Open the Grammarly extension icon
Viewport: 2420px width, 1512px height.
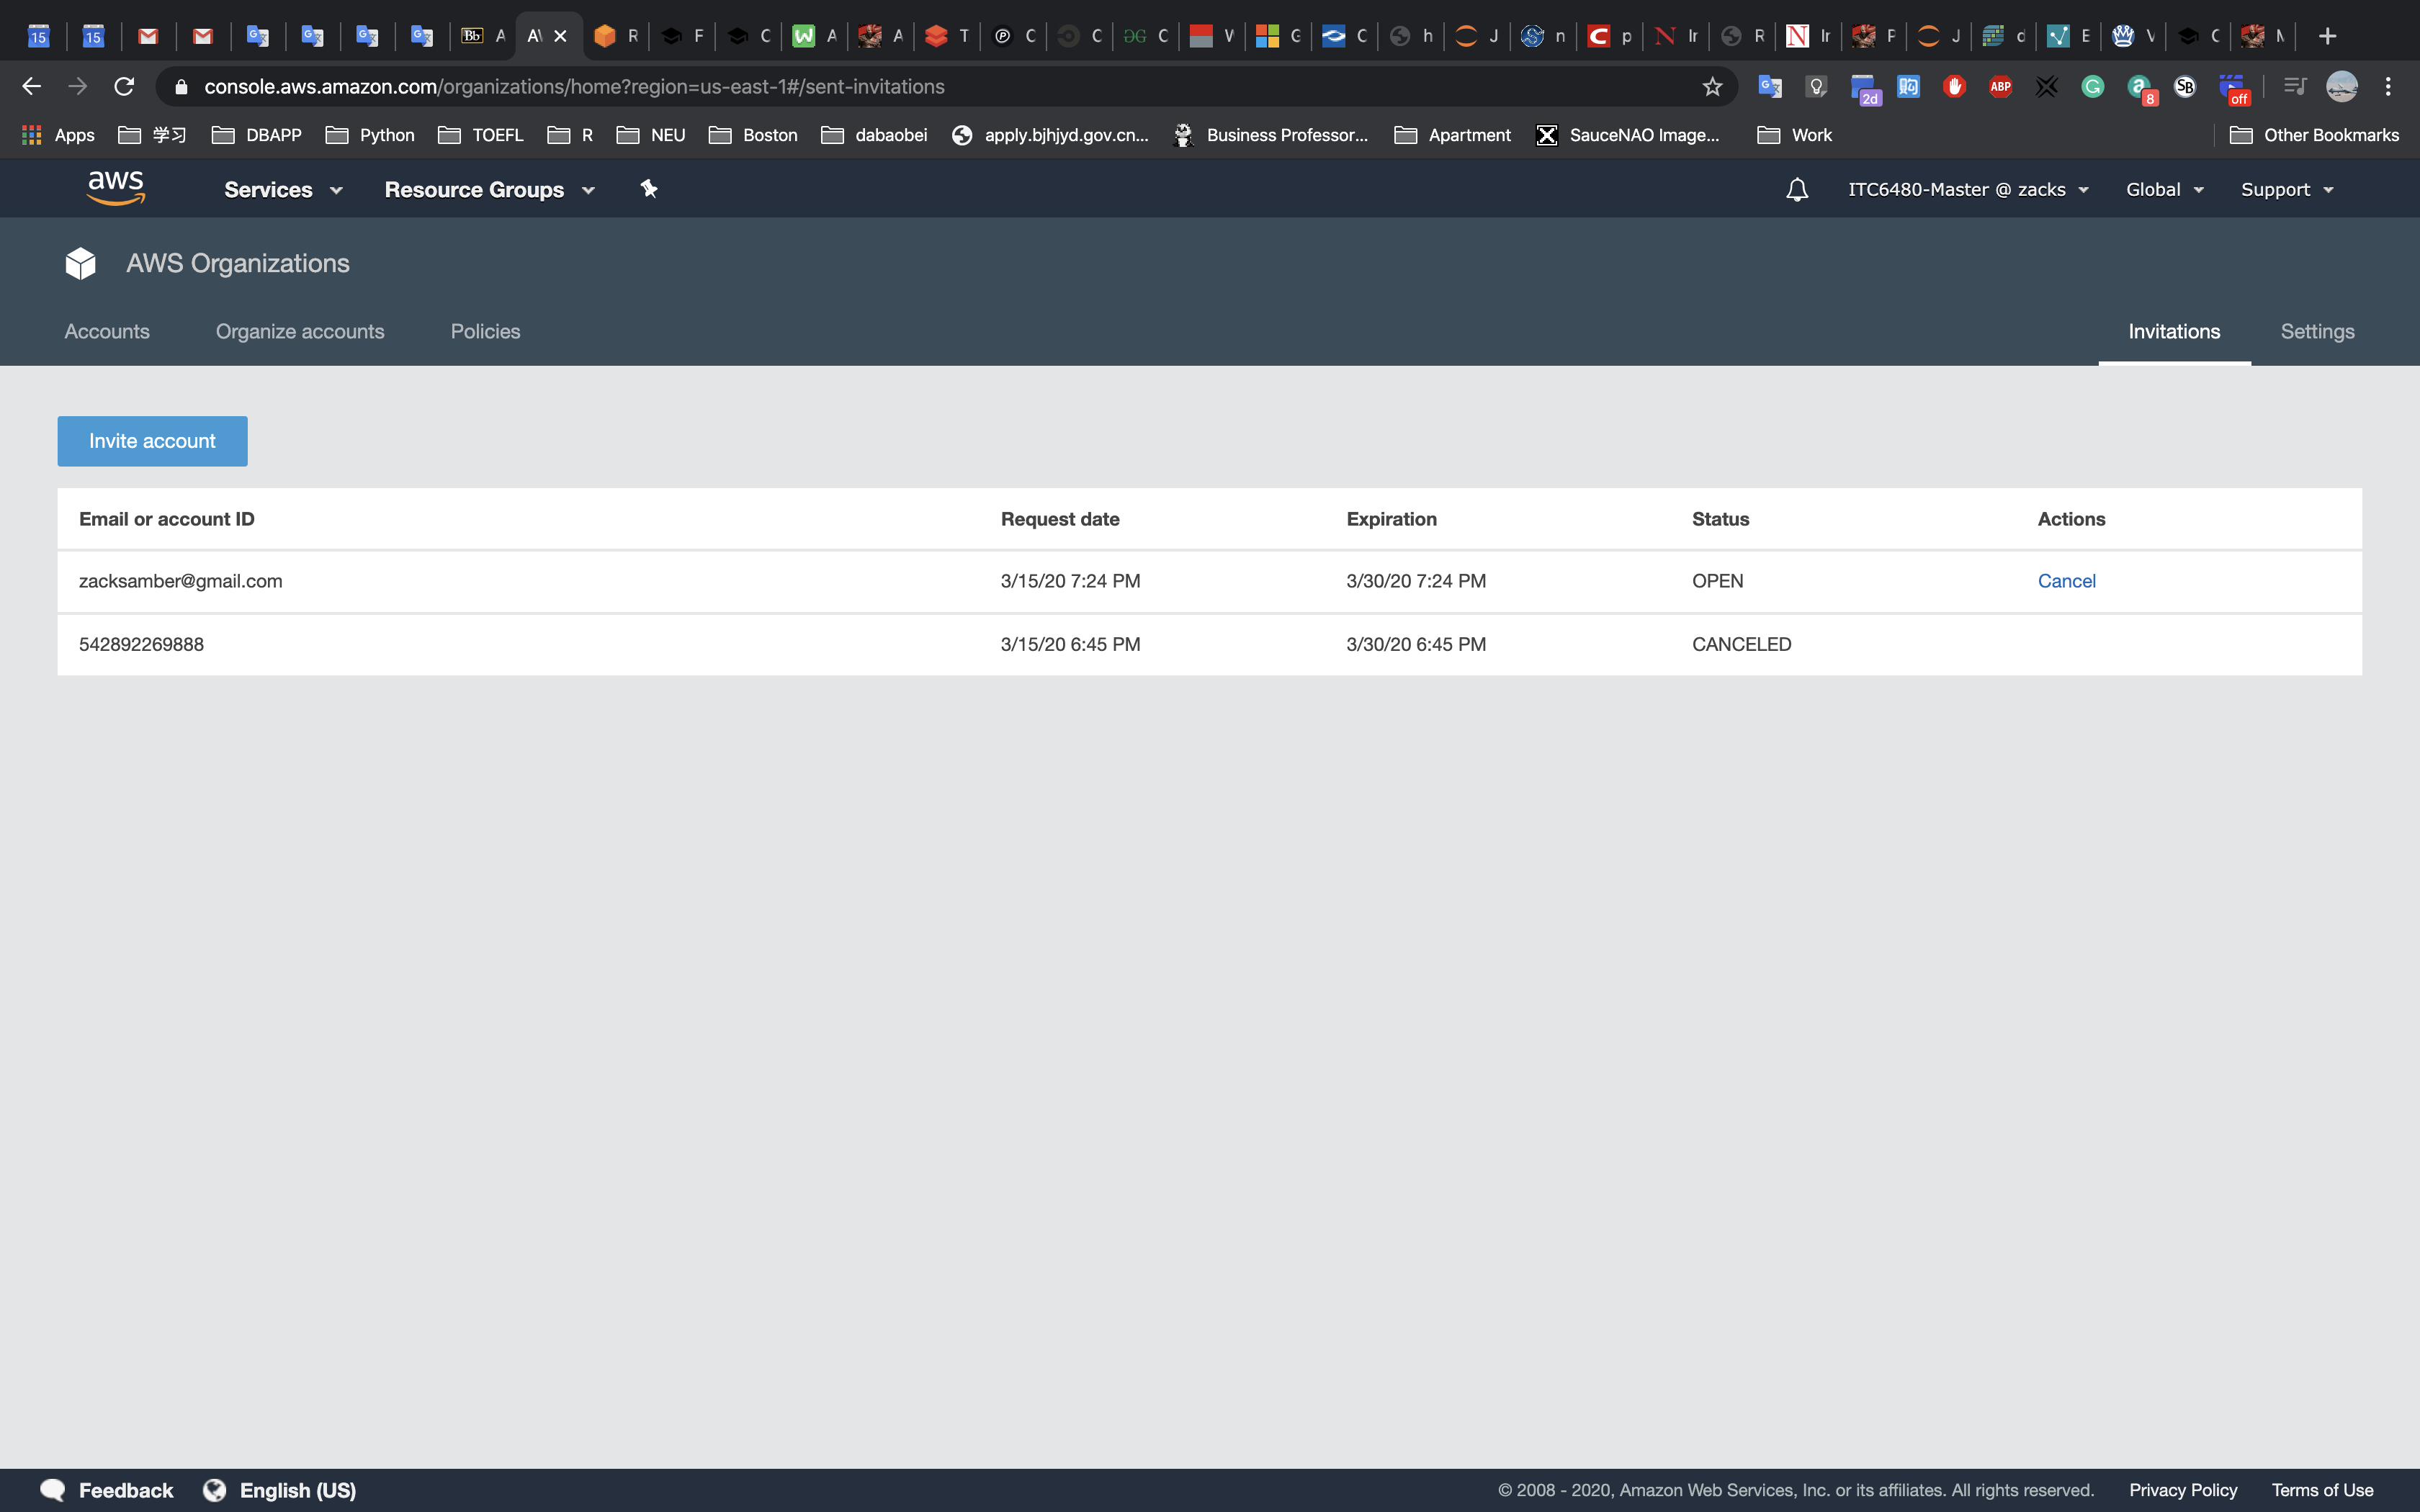coord(2092,87)
